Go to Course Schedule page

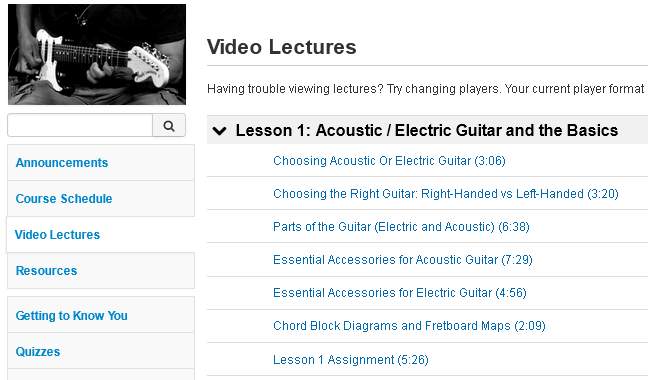click(x=64, y=199)
